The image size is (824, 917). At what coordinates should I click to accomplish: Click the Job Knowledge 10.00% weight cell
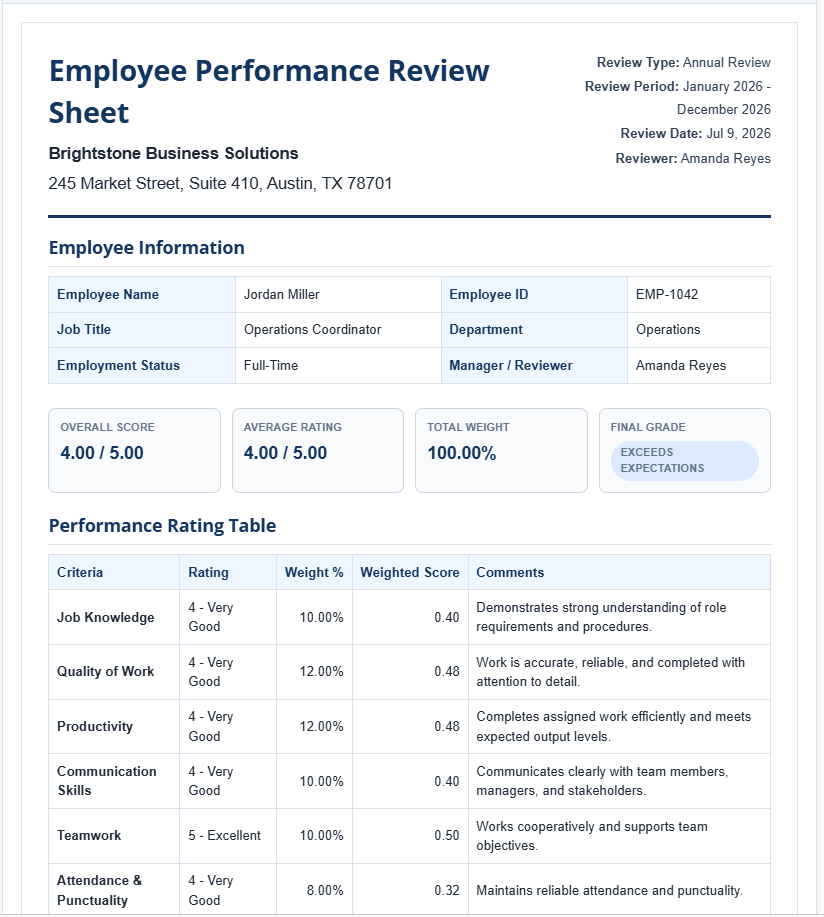[x=314, y=618]
